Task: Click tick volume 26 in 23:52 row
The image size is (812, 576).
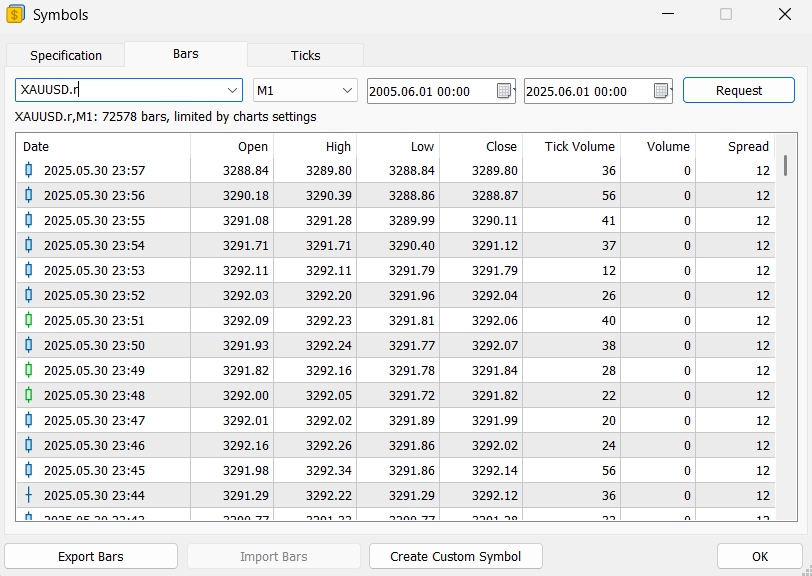Action: pyautogui.click(x=608, y=295)
